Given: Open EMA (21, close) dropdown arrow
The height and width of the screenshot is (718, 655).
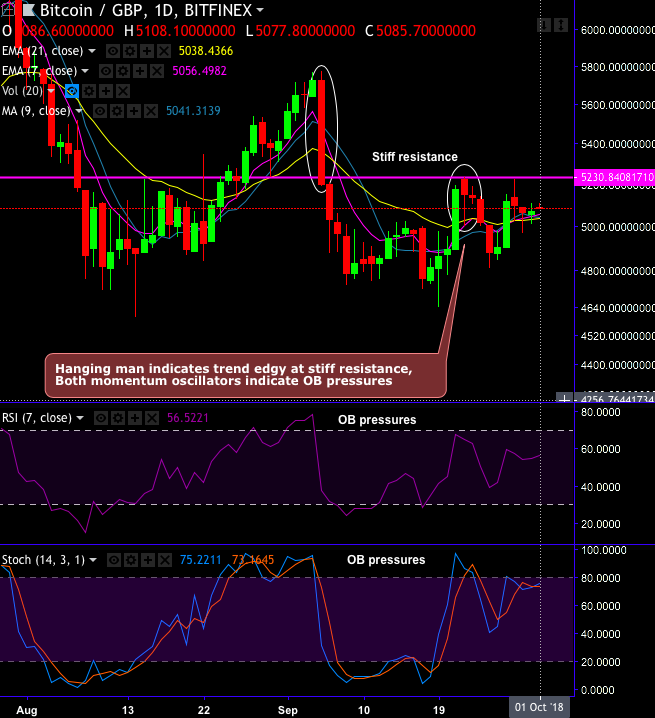Looking at the screenshot, I should (x=92, y=51).
